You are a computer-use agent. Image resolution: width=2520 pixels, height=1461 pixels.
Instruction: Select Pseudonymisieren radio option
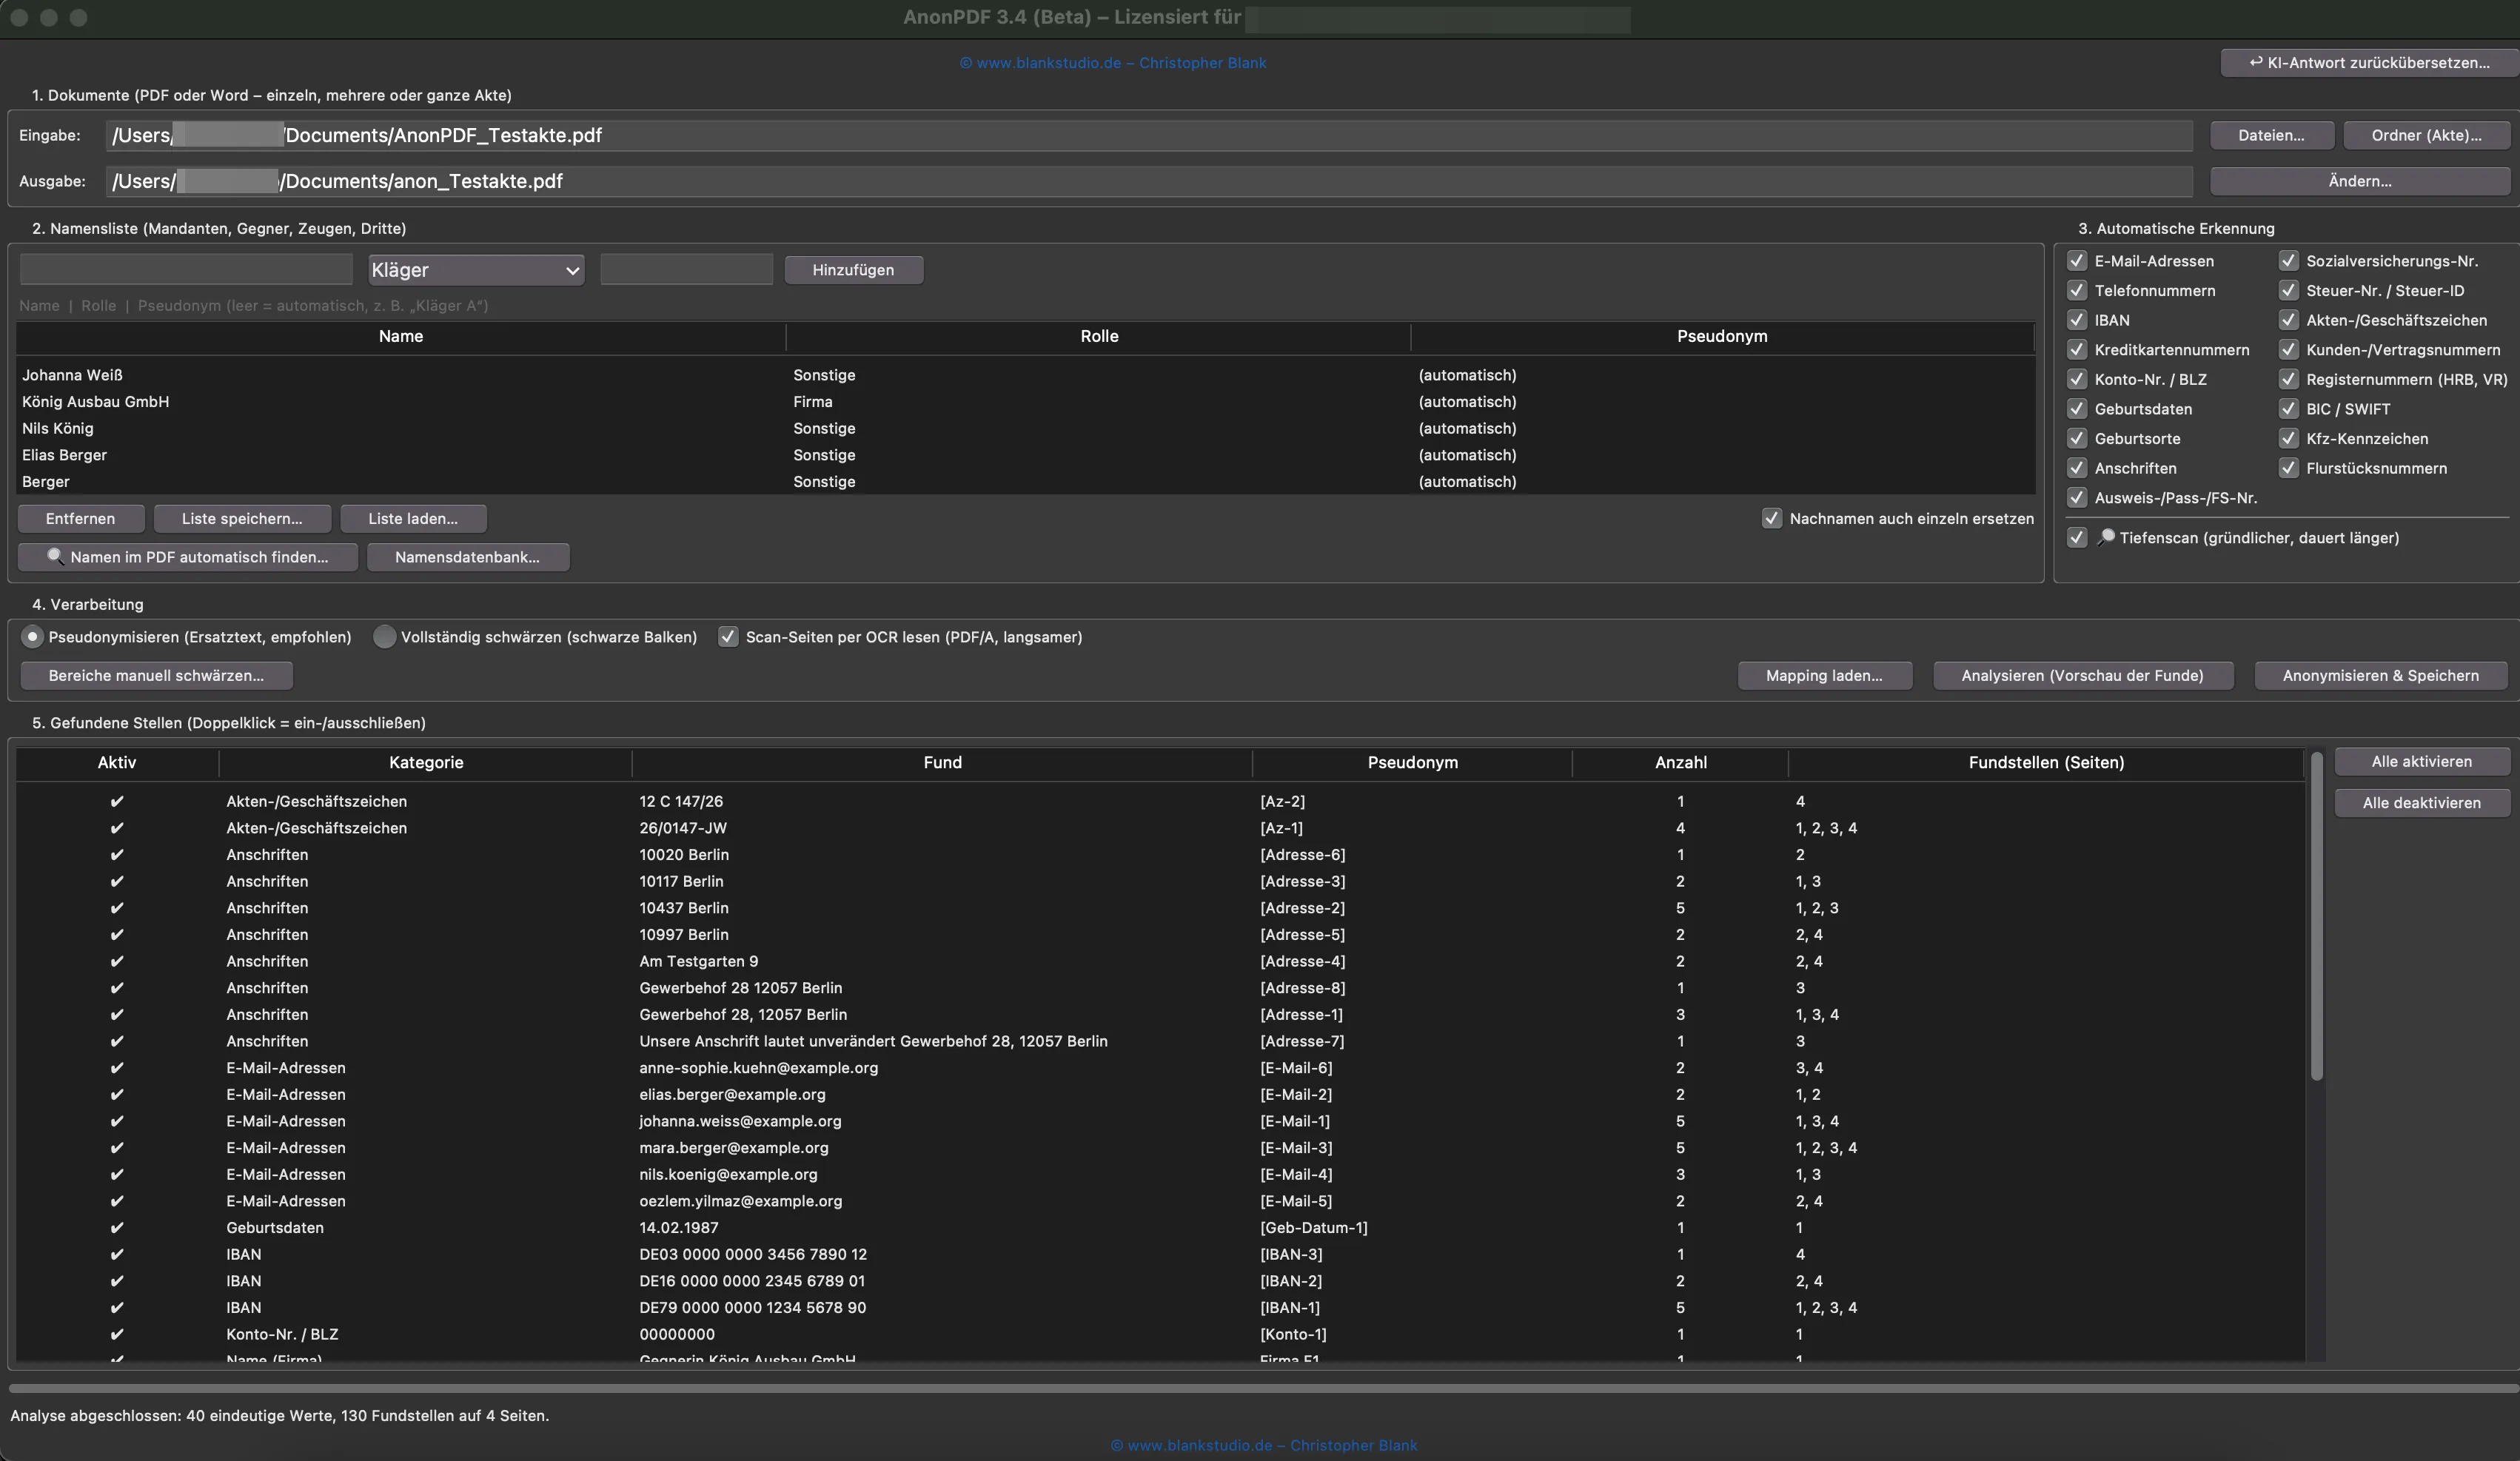[x=32, y=637]
